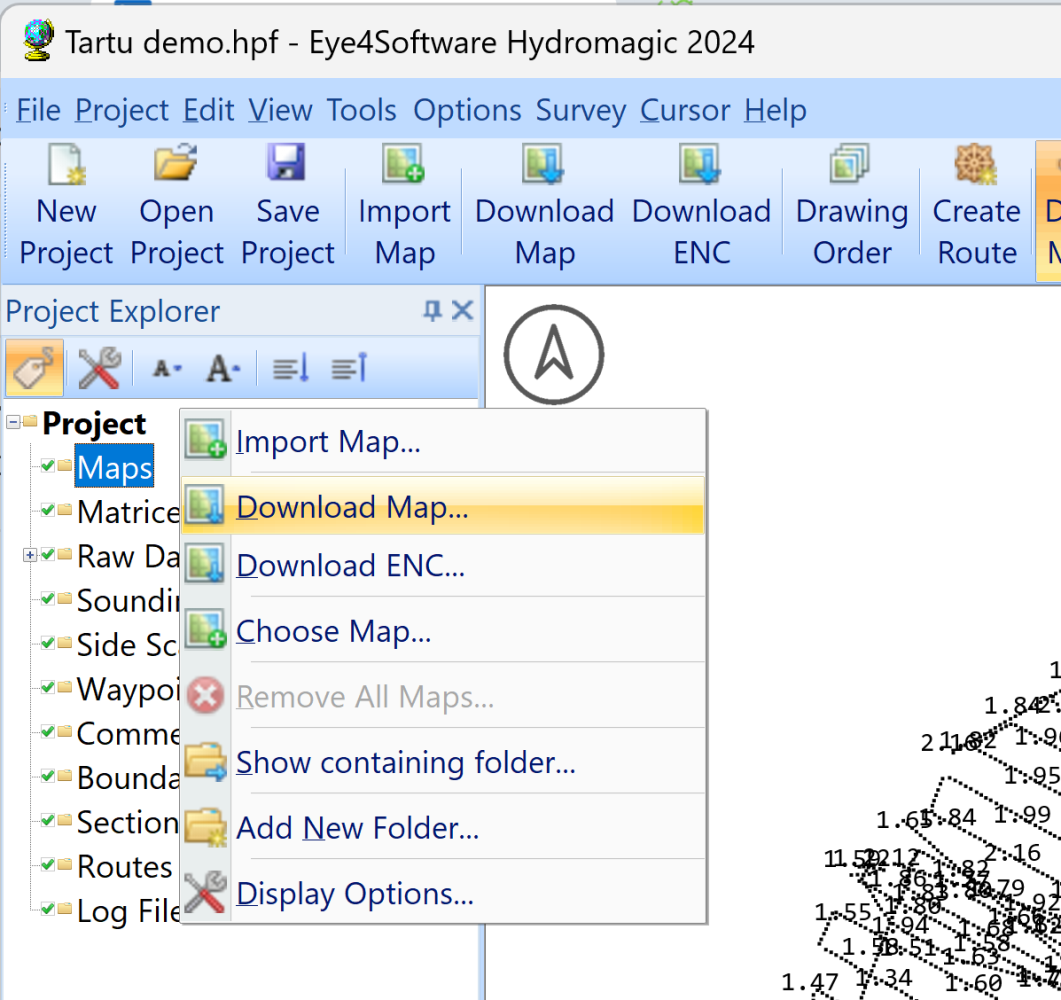Uncheck the Raw Data folder checkbox
The width and height of the screenshot is (1061, 1000).
(x=47, y=555)
